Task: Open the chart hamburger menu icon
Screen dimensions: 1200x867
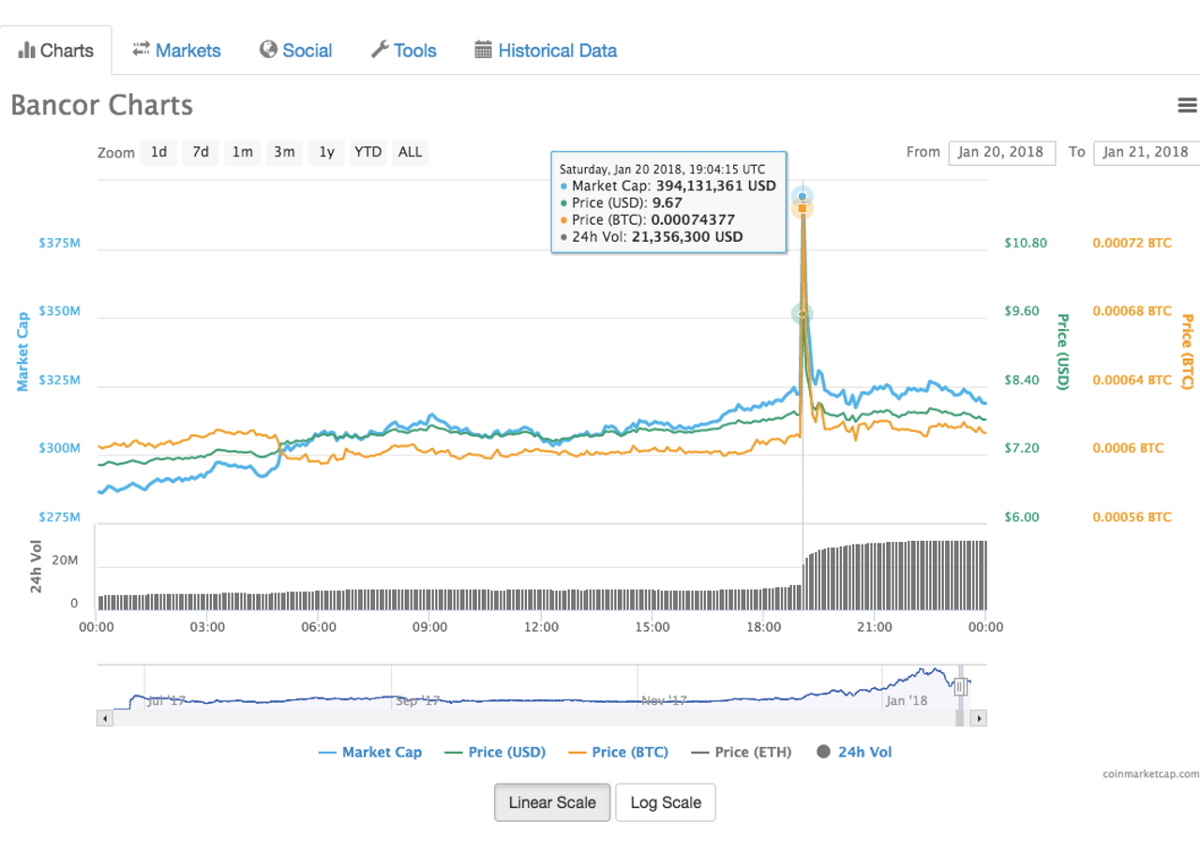Action: click(x=1187, y=105)
